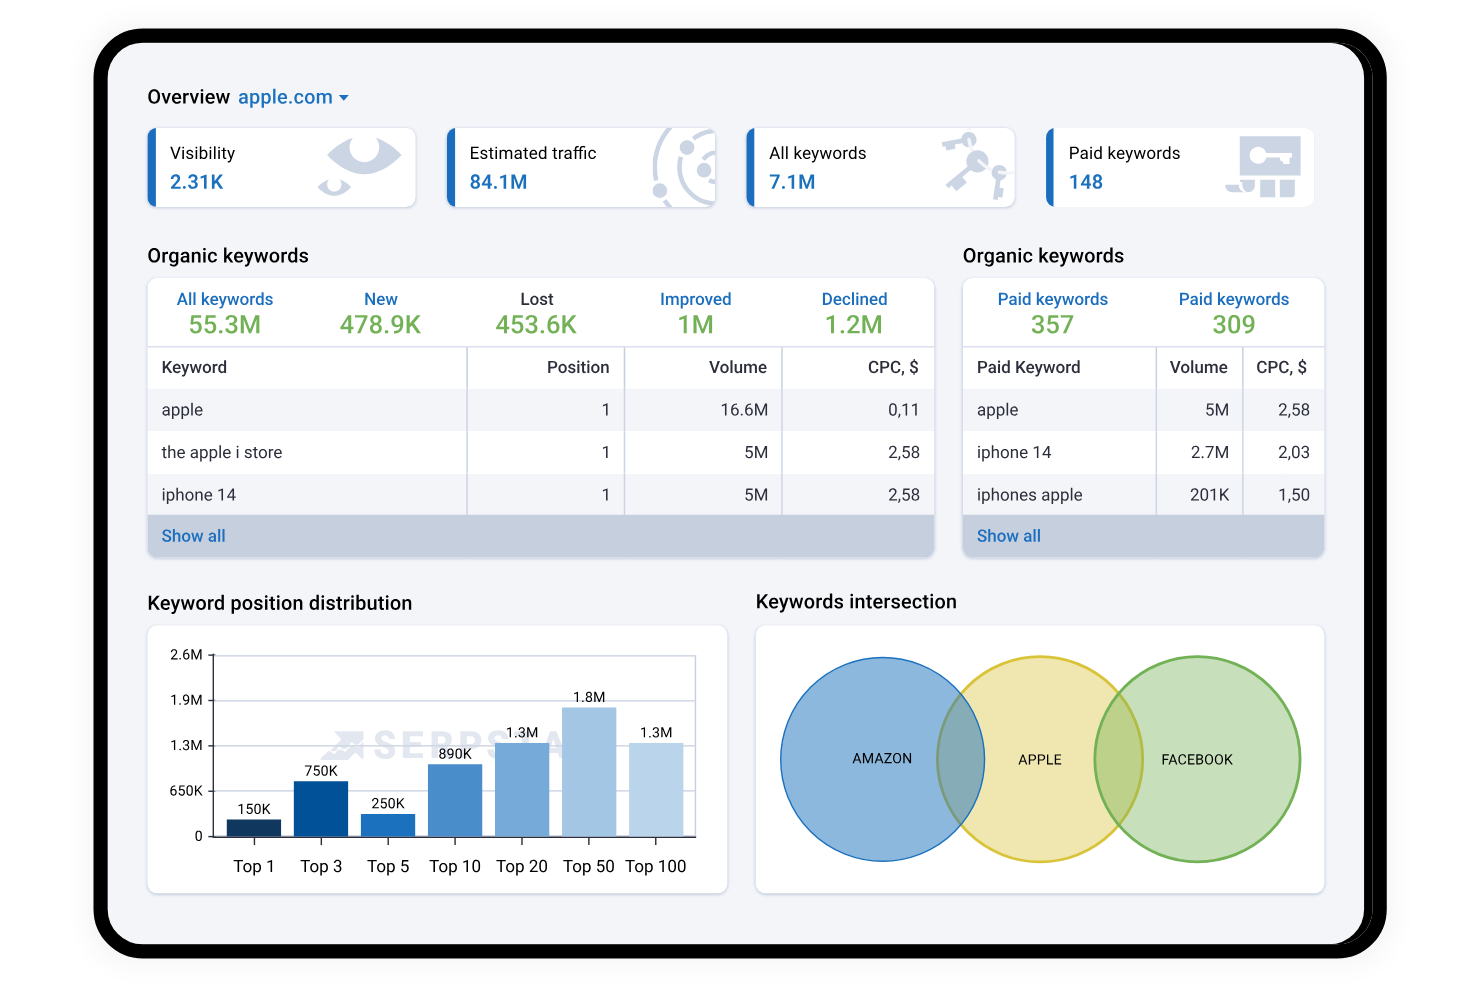Click the Top 10 bar (890K)

(x=455, y=800)
